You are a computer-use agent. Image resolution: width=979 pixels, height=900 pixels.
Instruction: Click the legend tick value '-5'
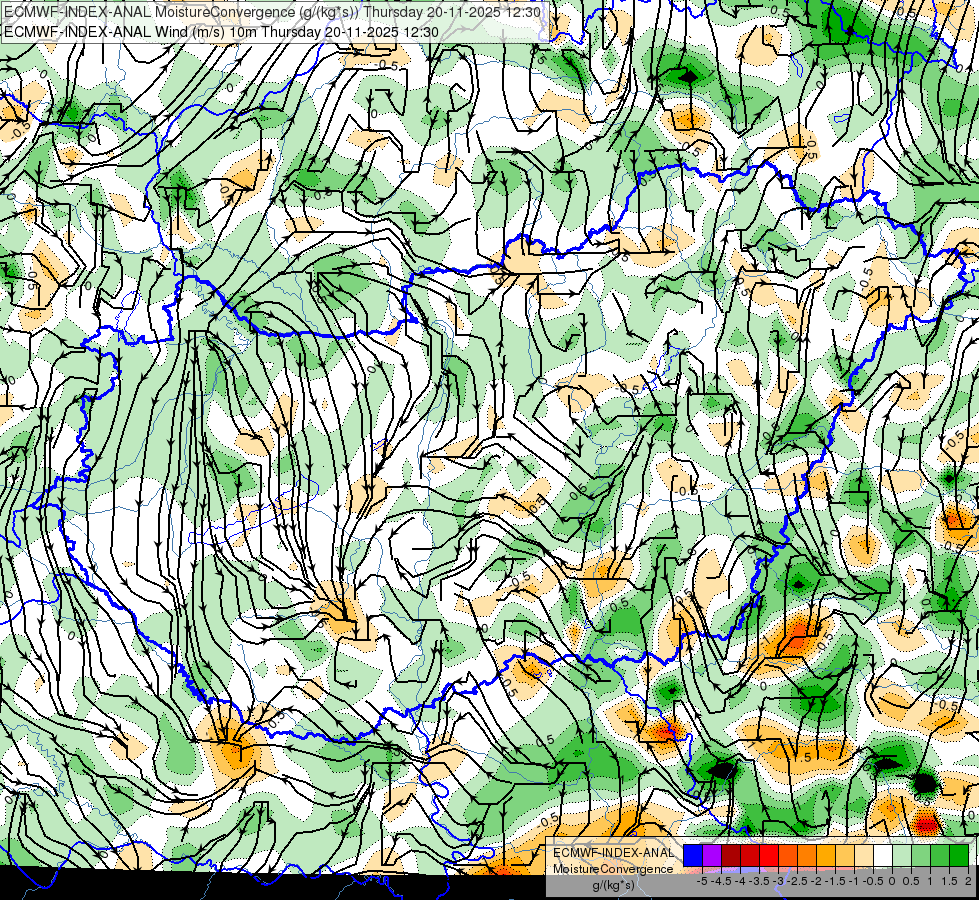(702, 881)
